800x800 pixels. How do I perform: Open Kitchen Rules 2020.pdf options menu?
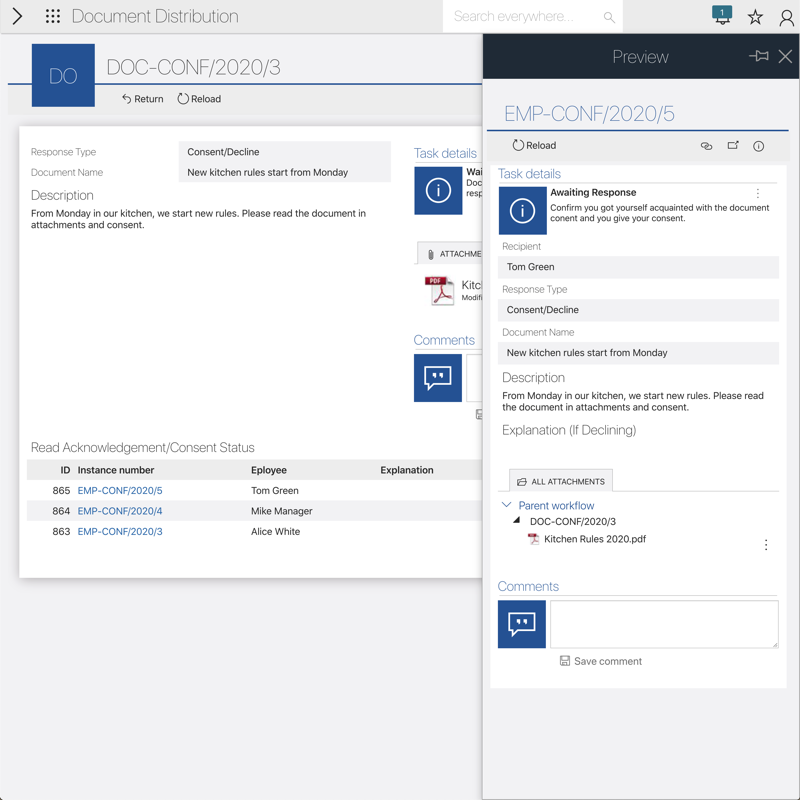point(766,545)
